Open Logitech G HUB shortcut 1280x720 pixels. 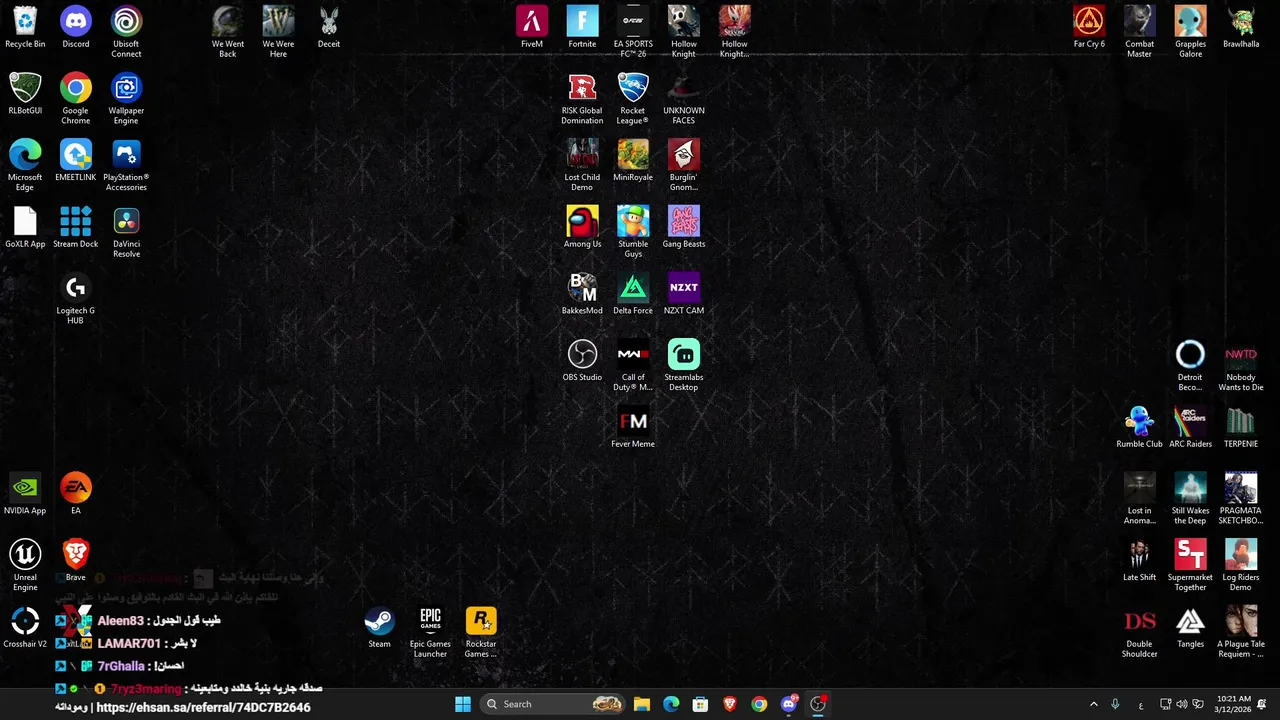(76, 299)
